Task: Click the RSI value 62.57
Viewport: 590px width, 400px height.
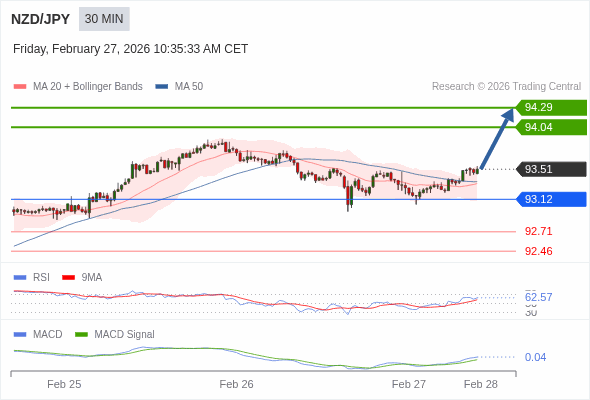Action: pos(538,297)
